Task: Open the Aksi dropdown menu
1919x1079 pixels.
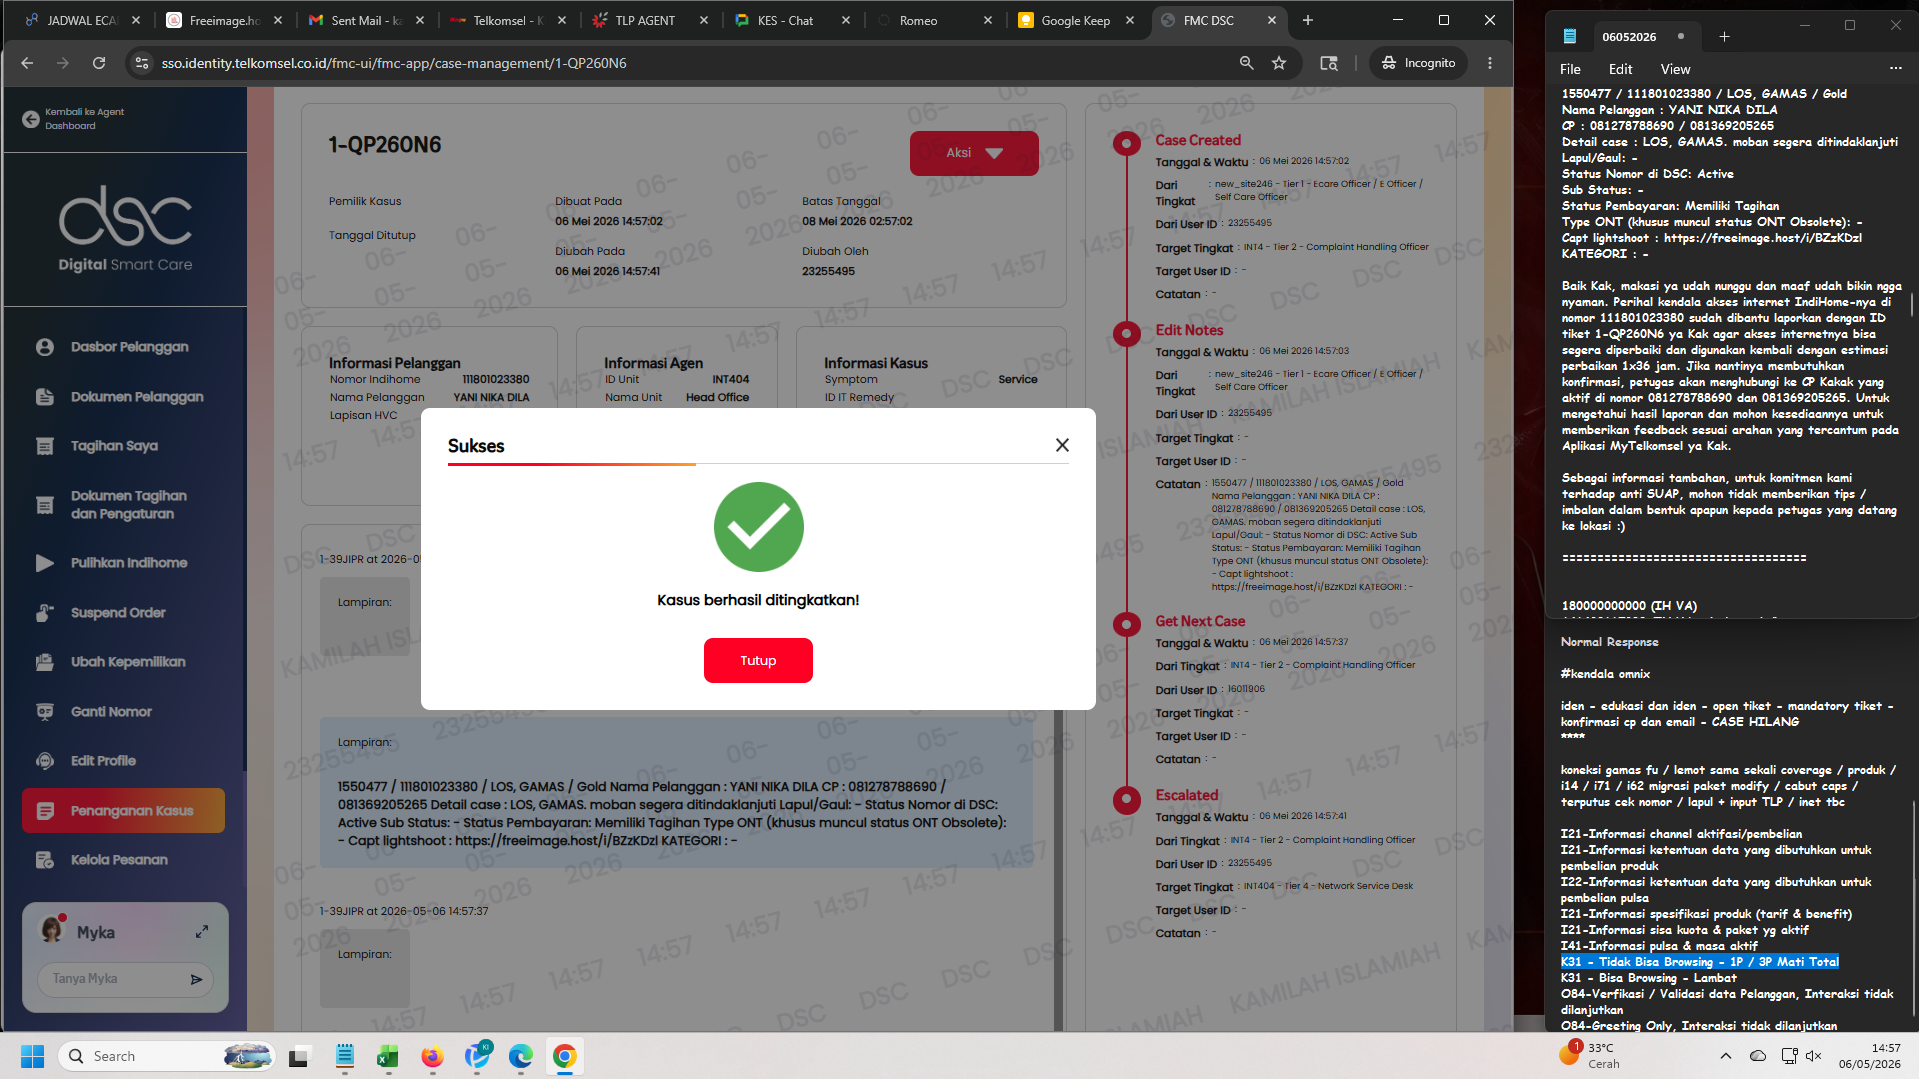Action: coord(974,153)
